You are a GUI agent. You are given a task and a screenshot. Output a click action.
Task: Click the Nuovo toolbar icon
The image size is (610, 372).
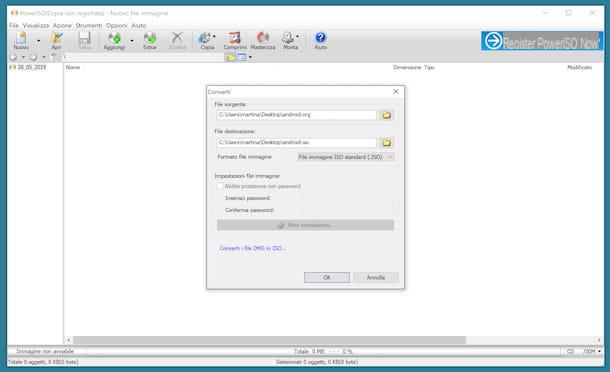[21, 40]
